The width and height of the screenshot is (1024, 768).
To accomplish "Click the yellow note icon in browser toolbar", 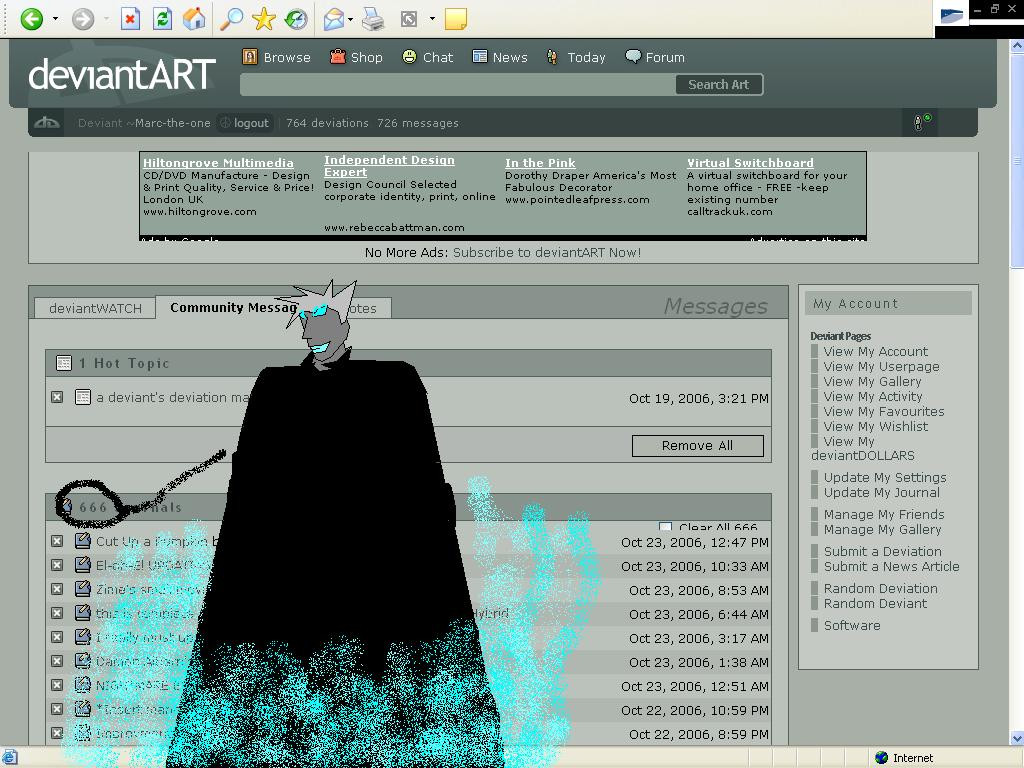I will 455,19.
